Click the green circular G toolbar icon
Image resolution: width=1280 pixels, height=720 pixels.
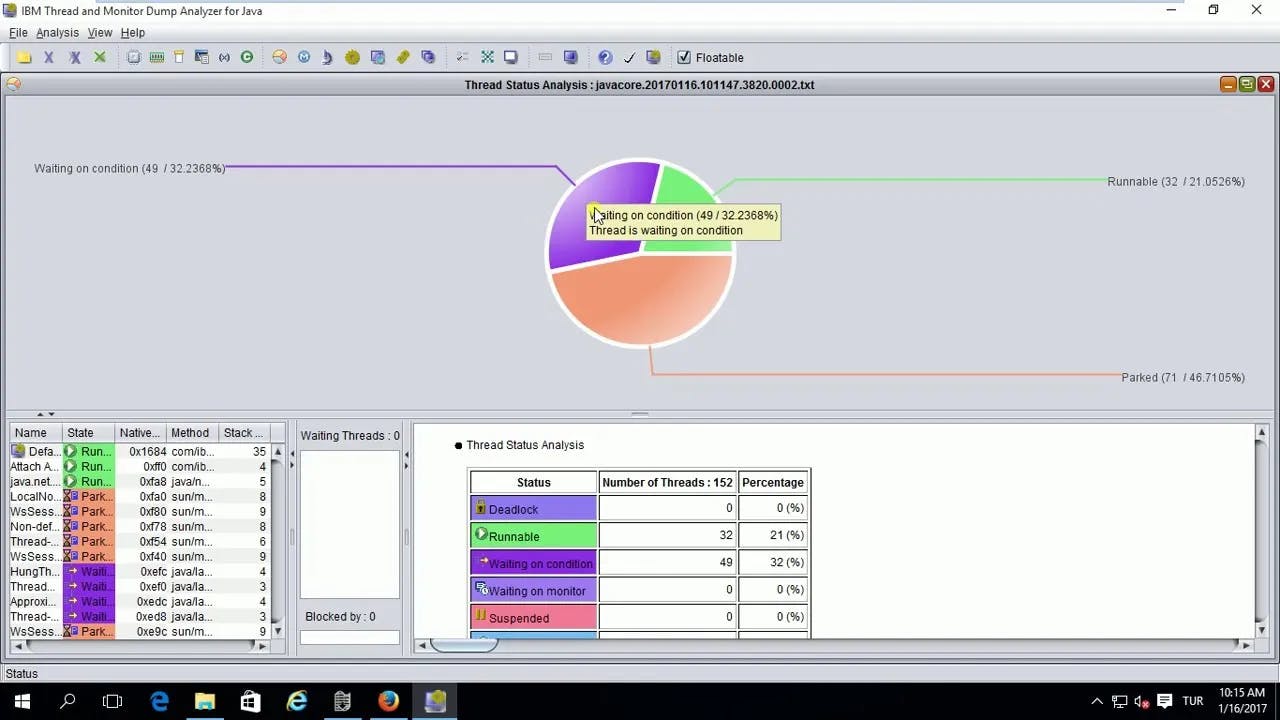[x=247, y=58]
